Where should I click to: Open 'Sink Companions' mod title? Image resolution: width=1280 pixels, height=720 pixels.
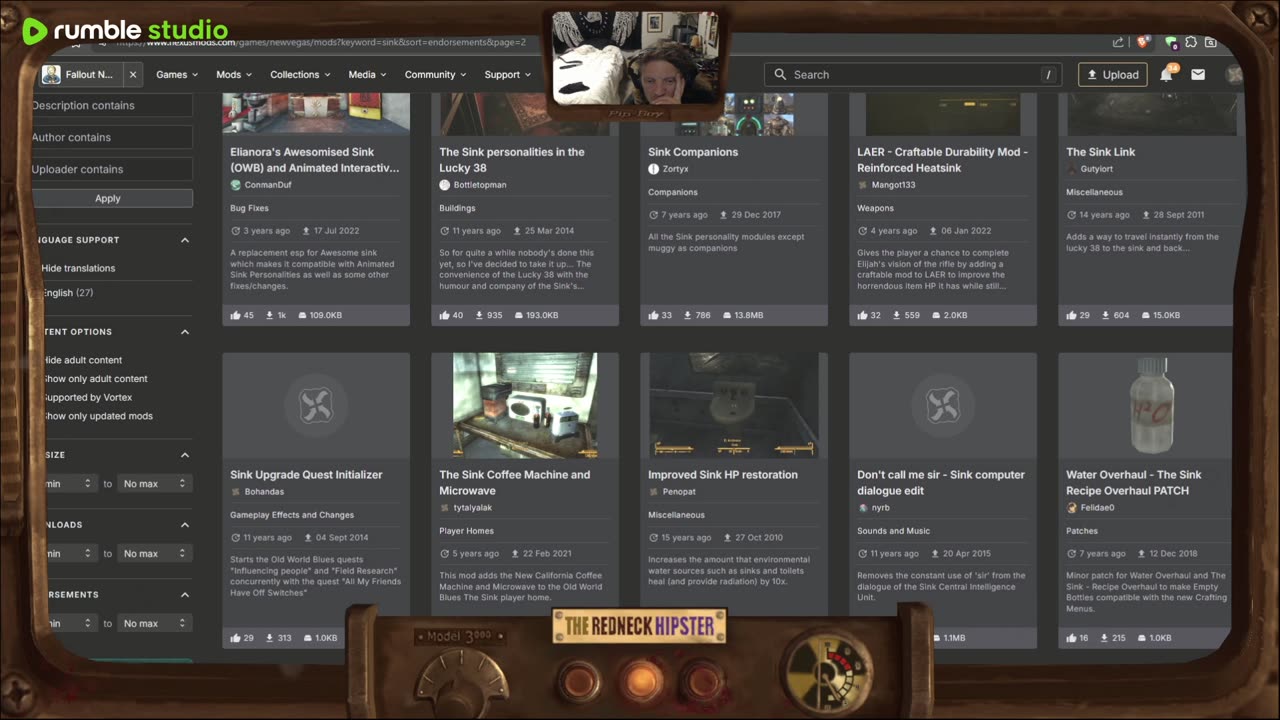pyautogui.click(x=693, y=152)
